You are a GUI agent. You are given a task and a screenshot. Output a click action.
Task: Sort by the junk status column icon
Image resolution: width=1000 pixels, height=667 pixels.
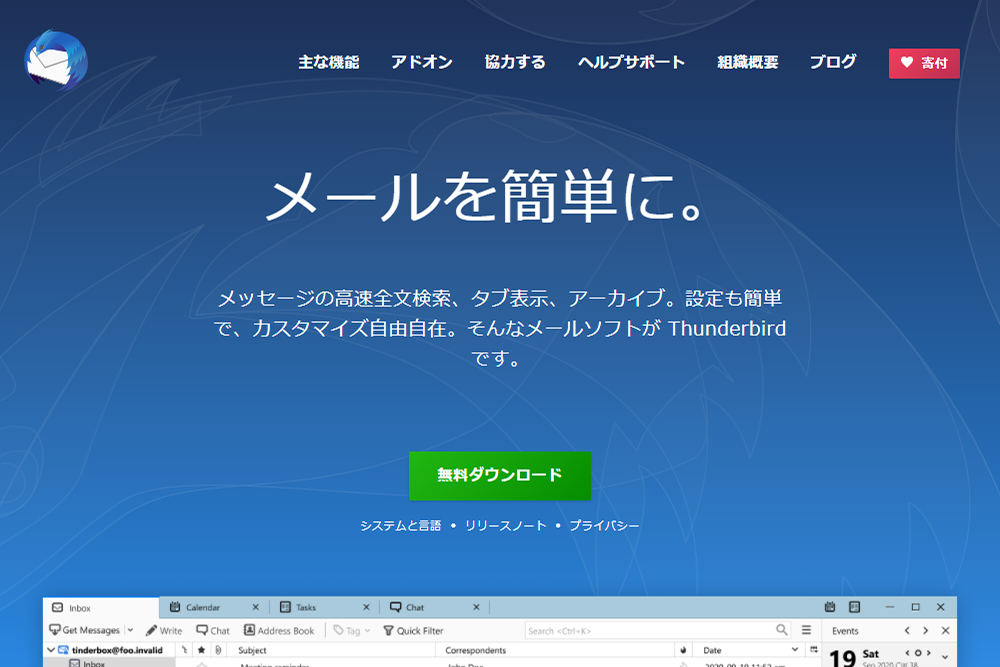683,650
